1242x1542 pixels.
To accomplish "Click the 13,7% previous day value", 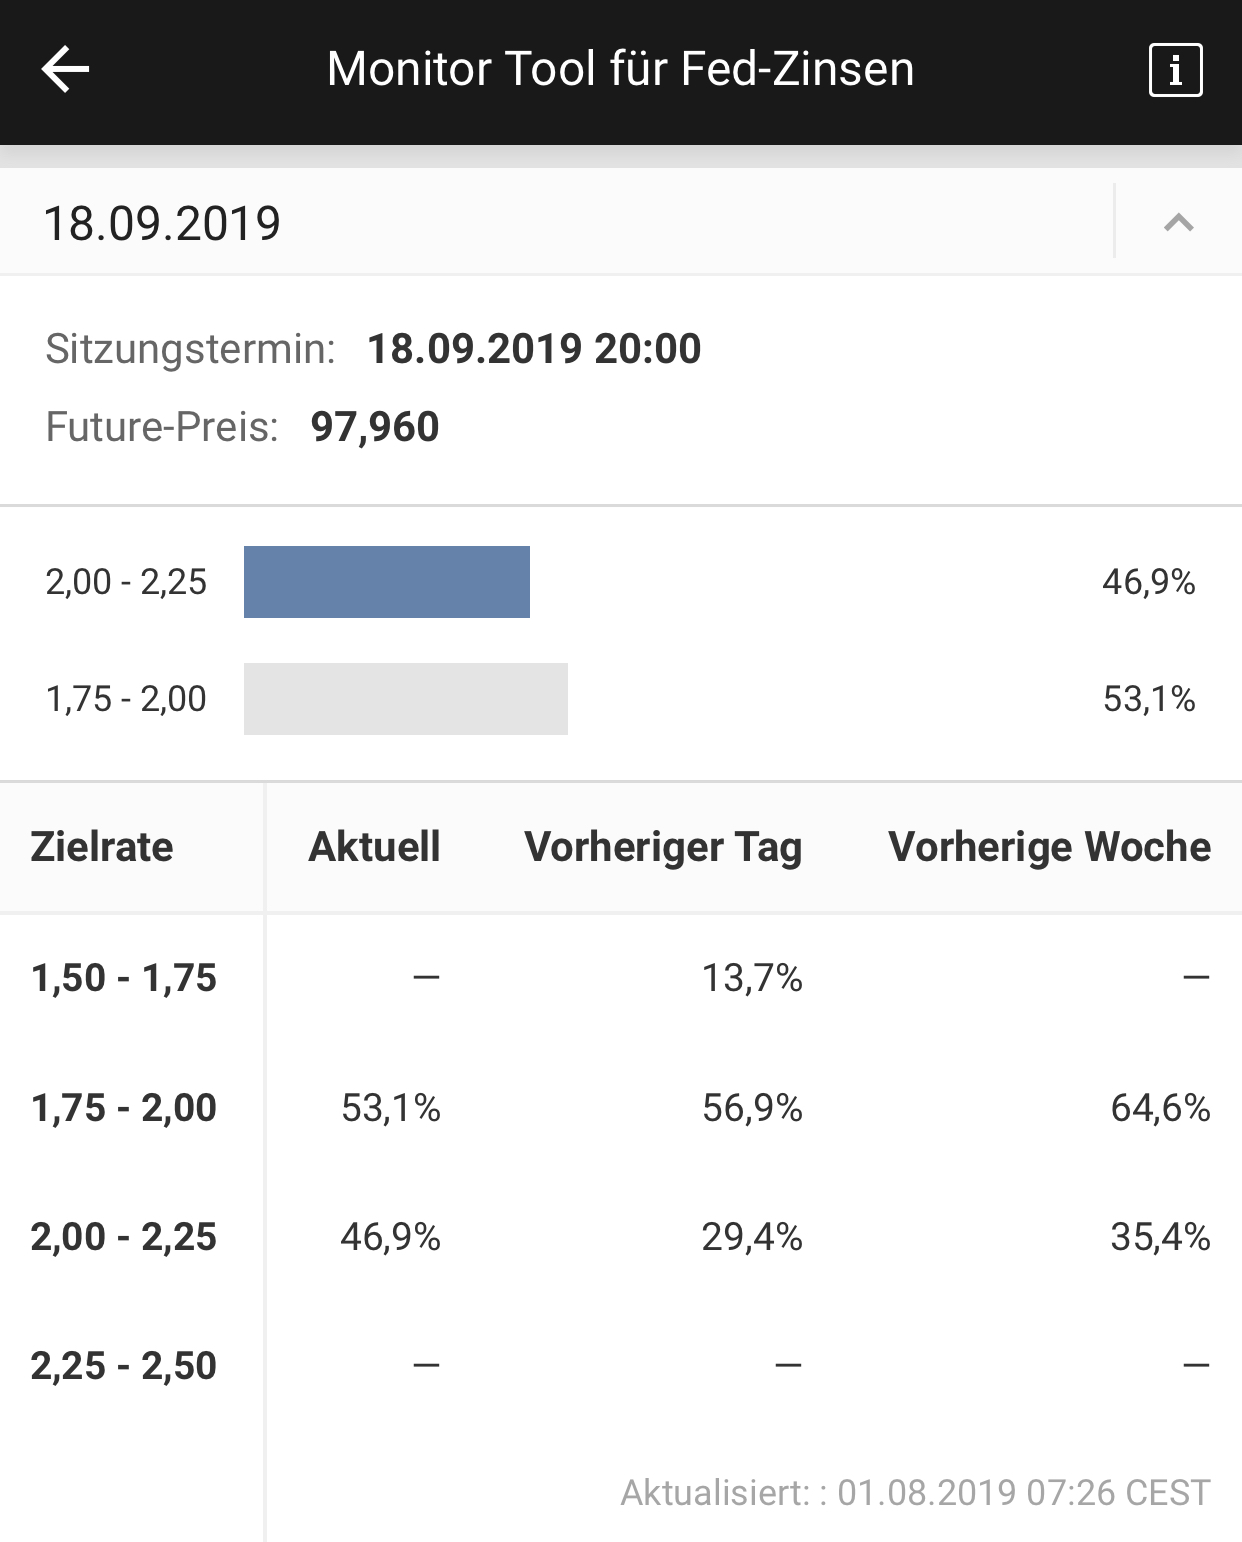I will pos(752,978).
